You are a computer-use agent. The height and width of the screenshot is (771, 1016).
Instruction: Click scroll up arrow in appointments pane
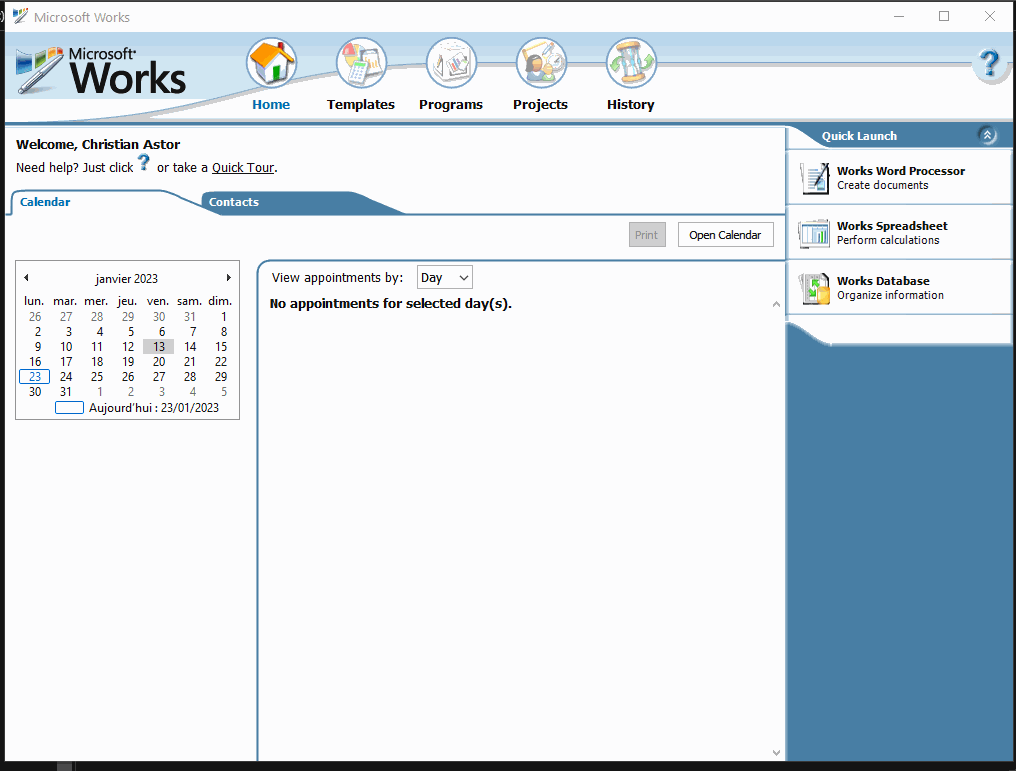click(x=776, y=305)
